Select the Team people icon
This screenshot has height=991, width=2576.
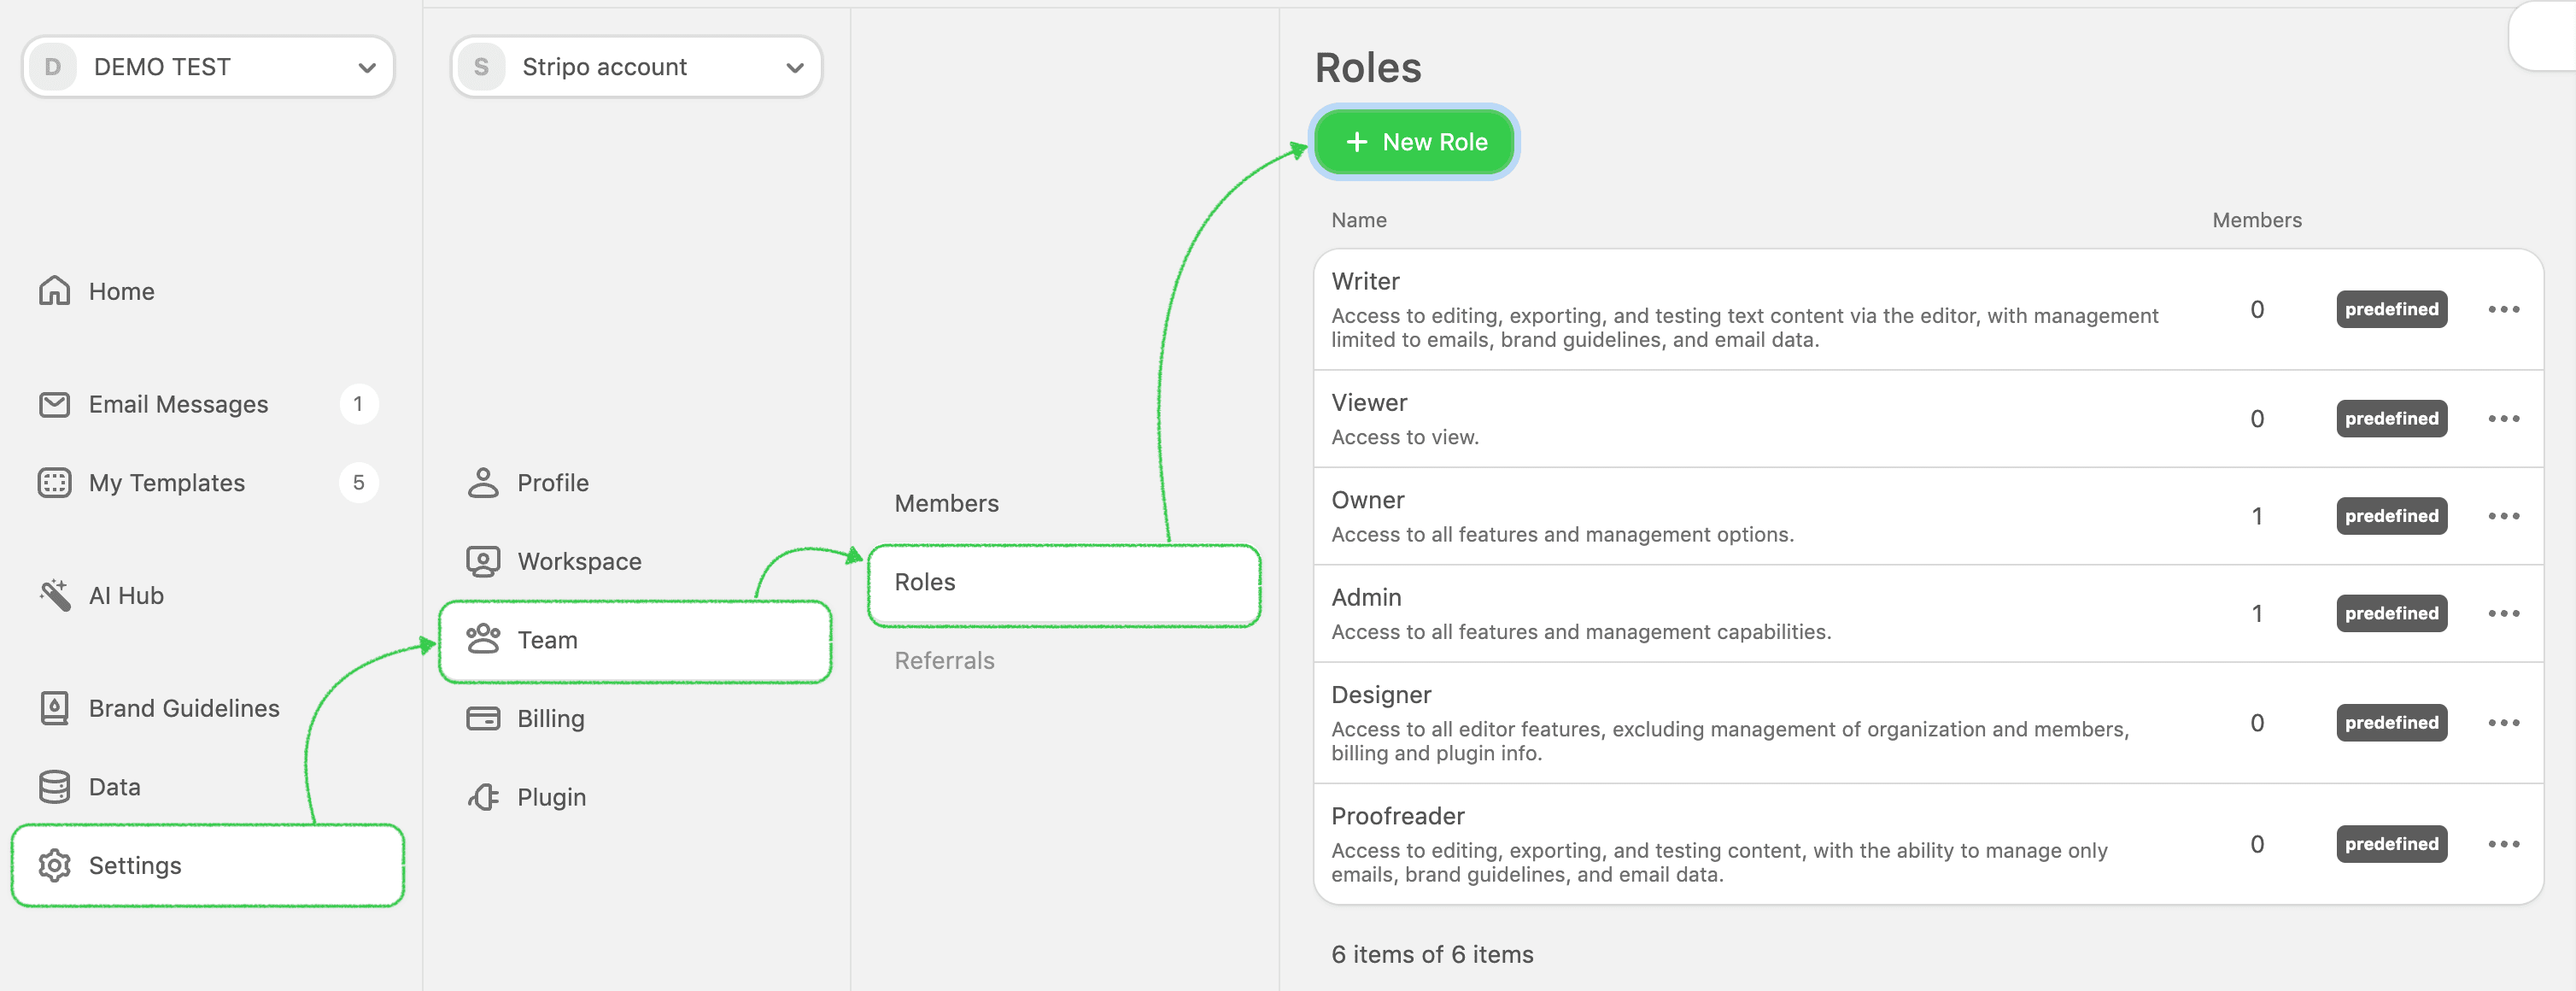(484, 639)
